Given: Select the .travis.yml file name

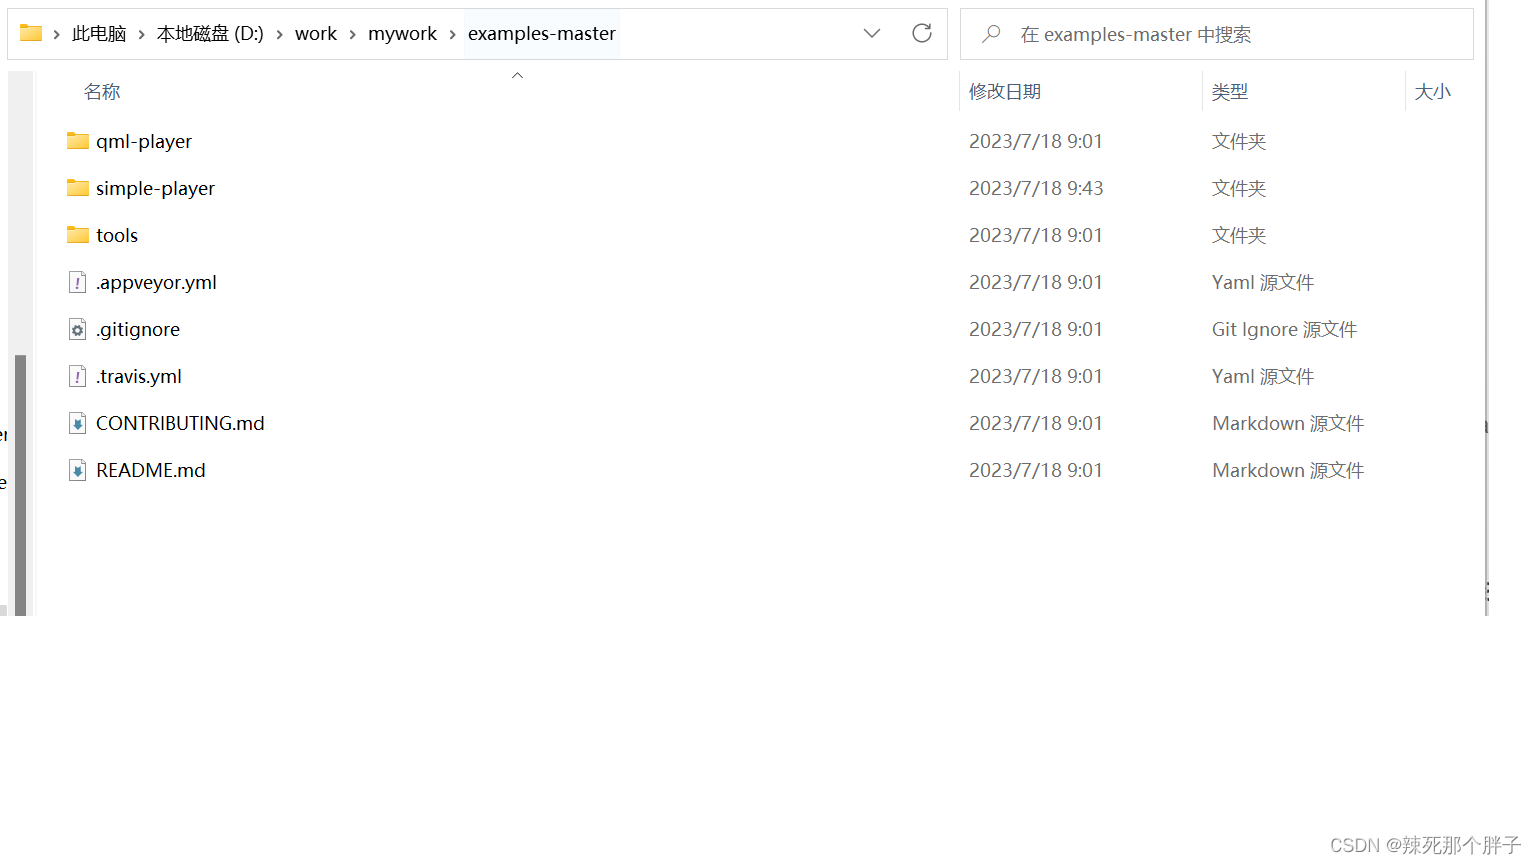Looking at the screenshot, I should (139, 377).
